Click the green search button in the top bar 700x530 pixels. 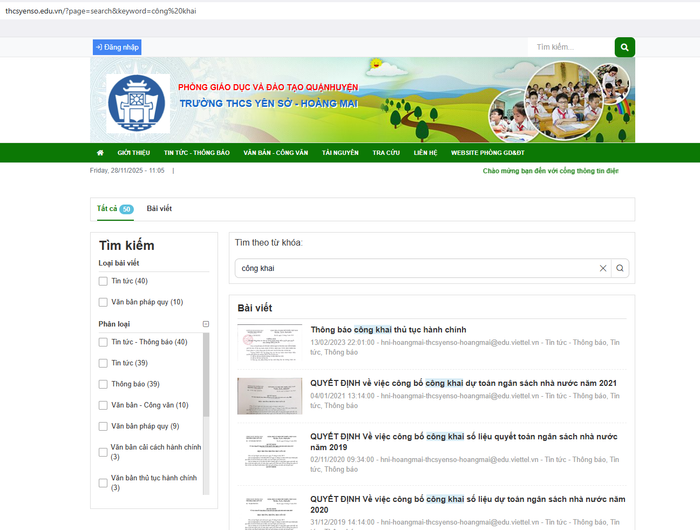(625, 47)
